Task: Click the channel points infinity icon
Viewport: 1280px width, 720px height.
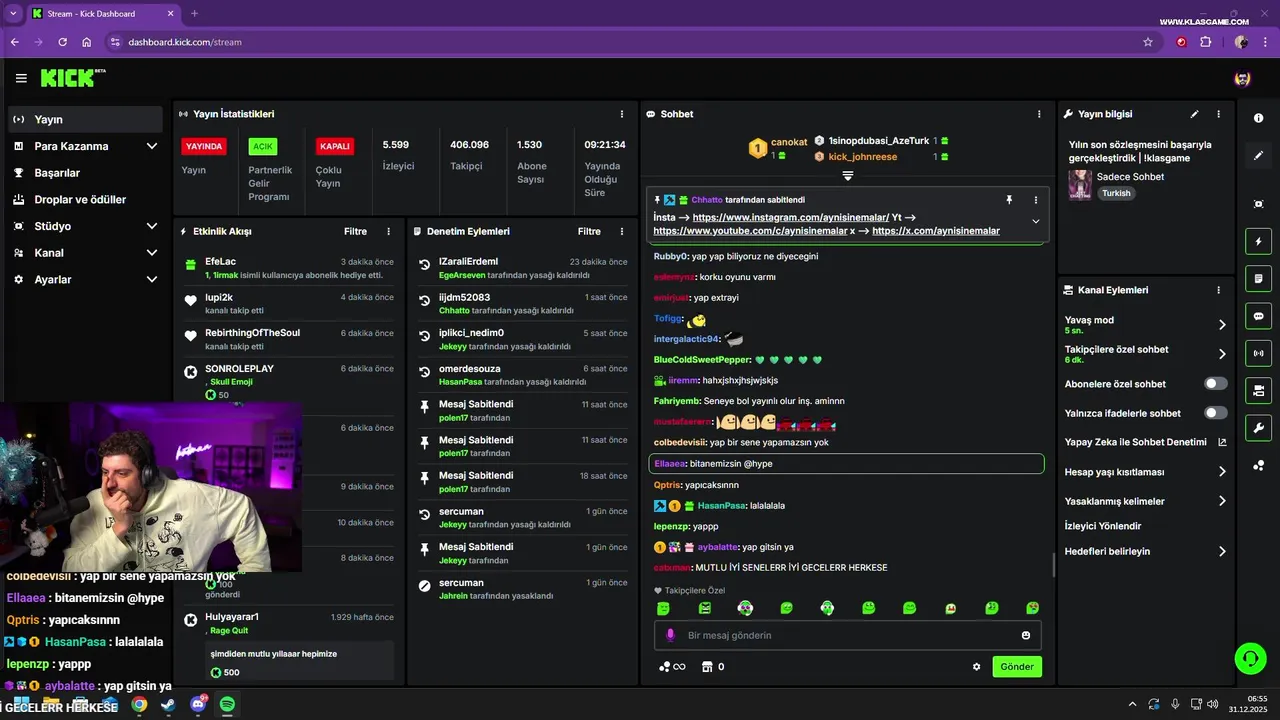Action: click(672, 667)
